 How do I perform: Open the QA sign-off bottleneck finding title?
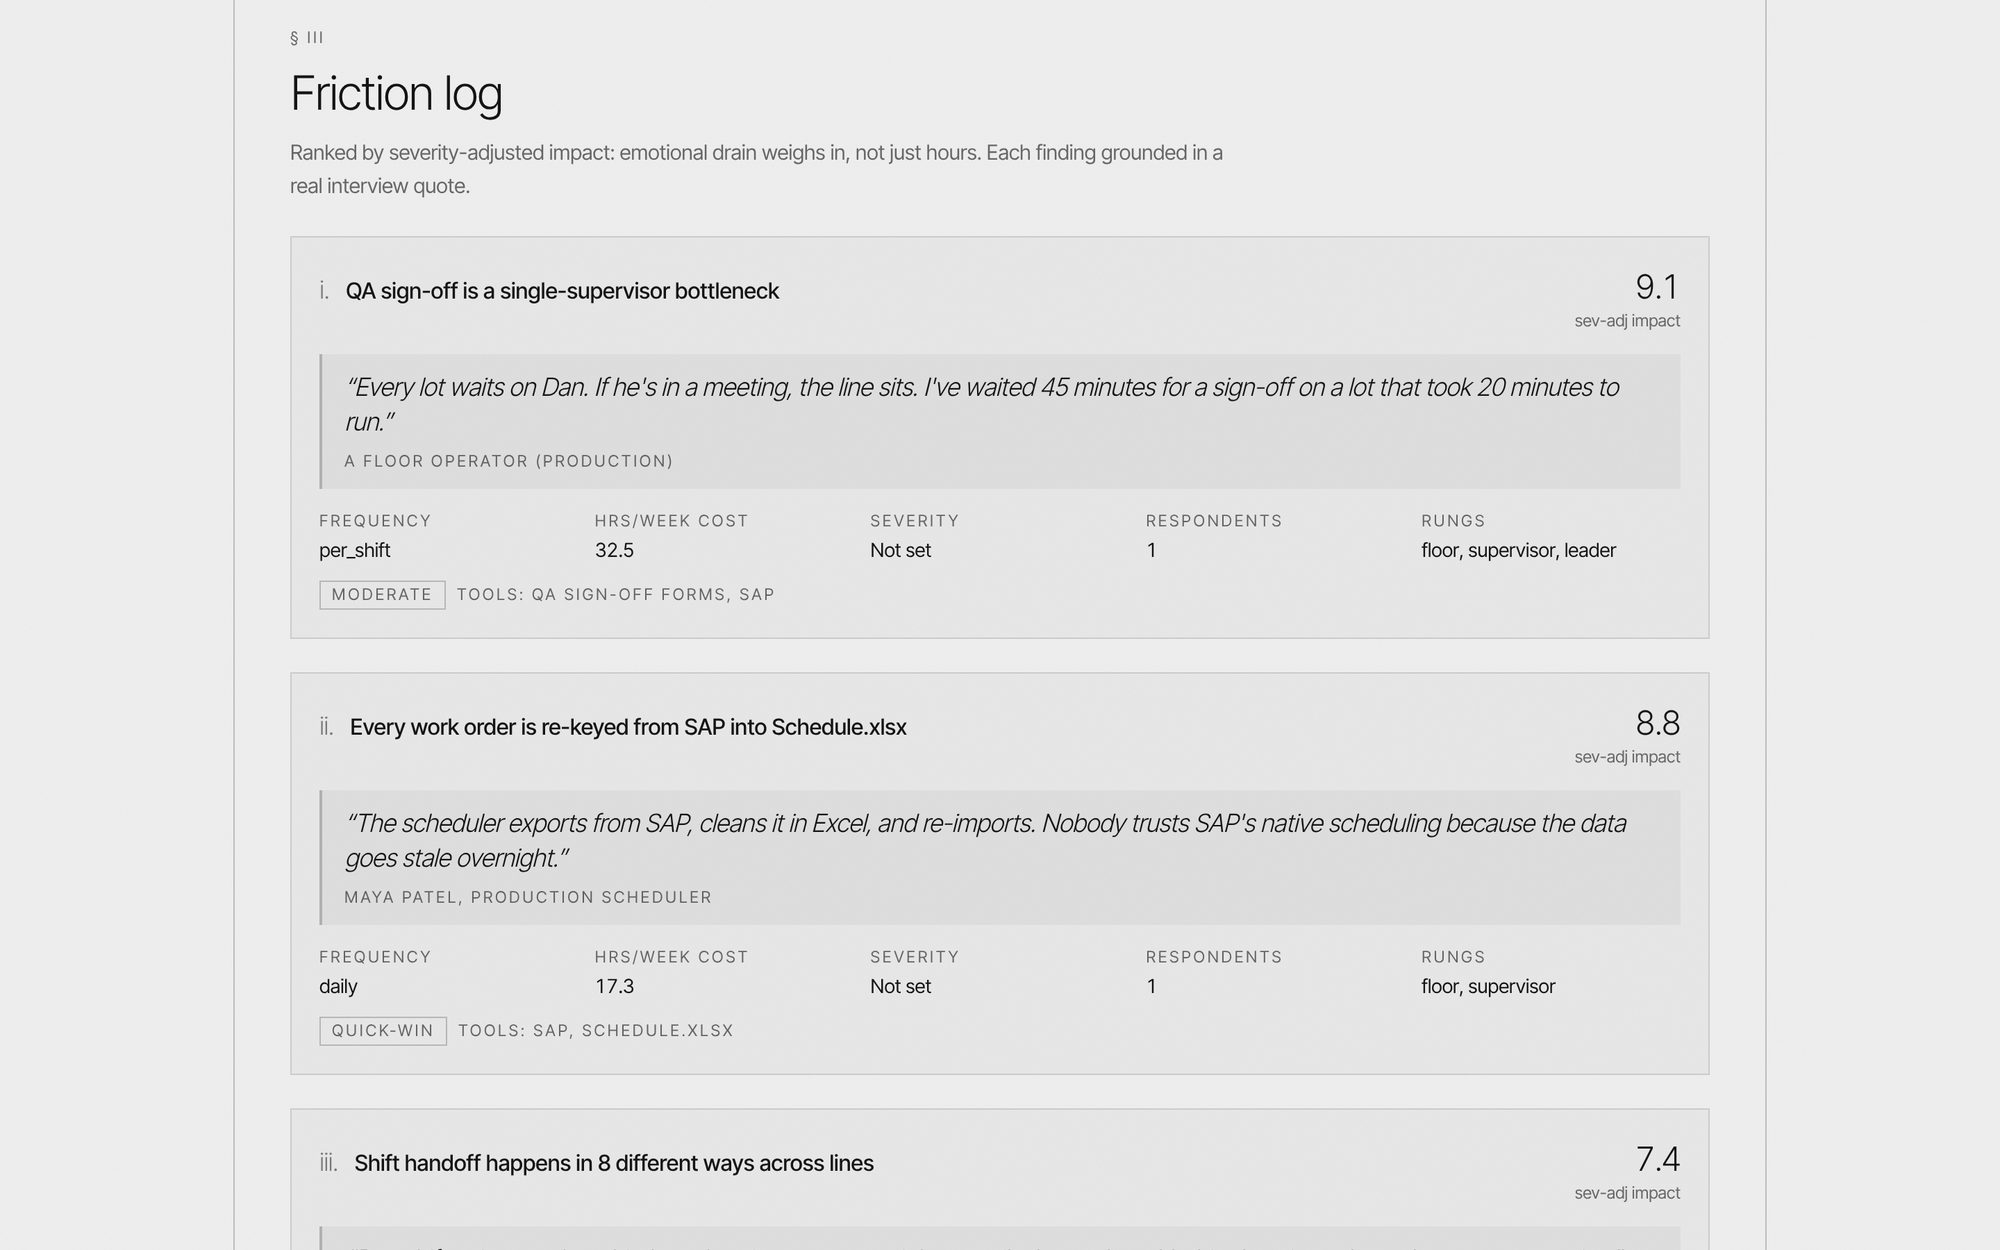[562, 291]
